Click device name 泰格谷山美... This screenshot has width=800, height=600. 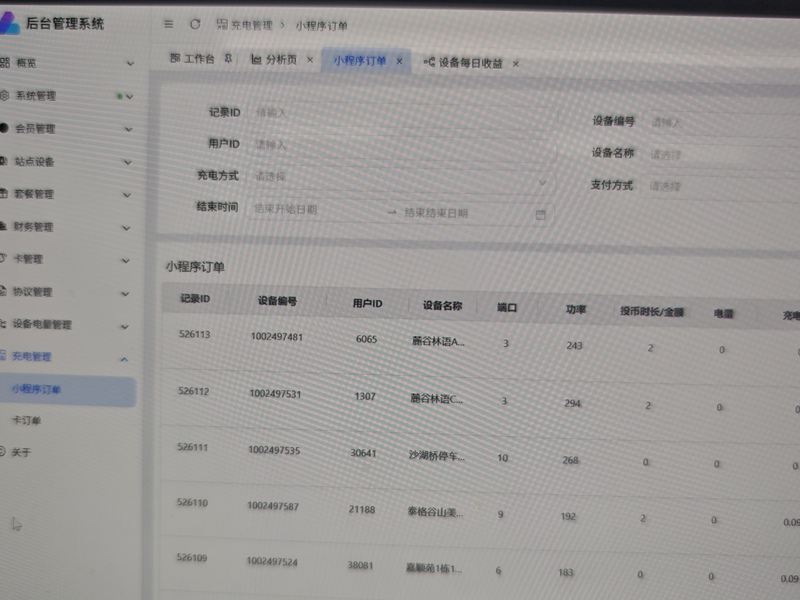pyautogui.click(x=435, y=512)
